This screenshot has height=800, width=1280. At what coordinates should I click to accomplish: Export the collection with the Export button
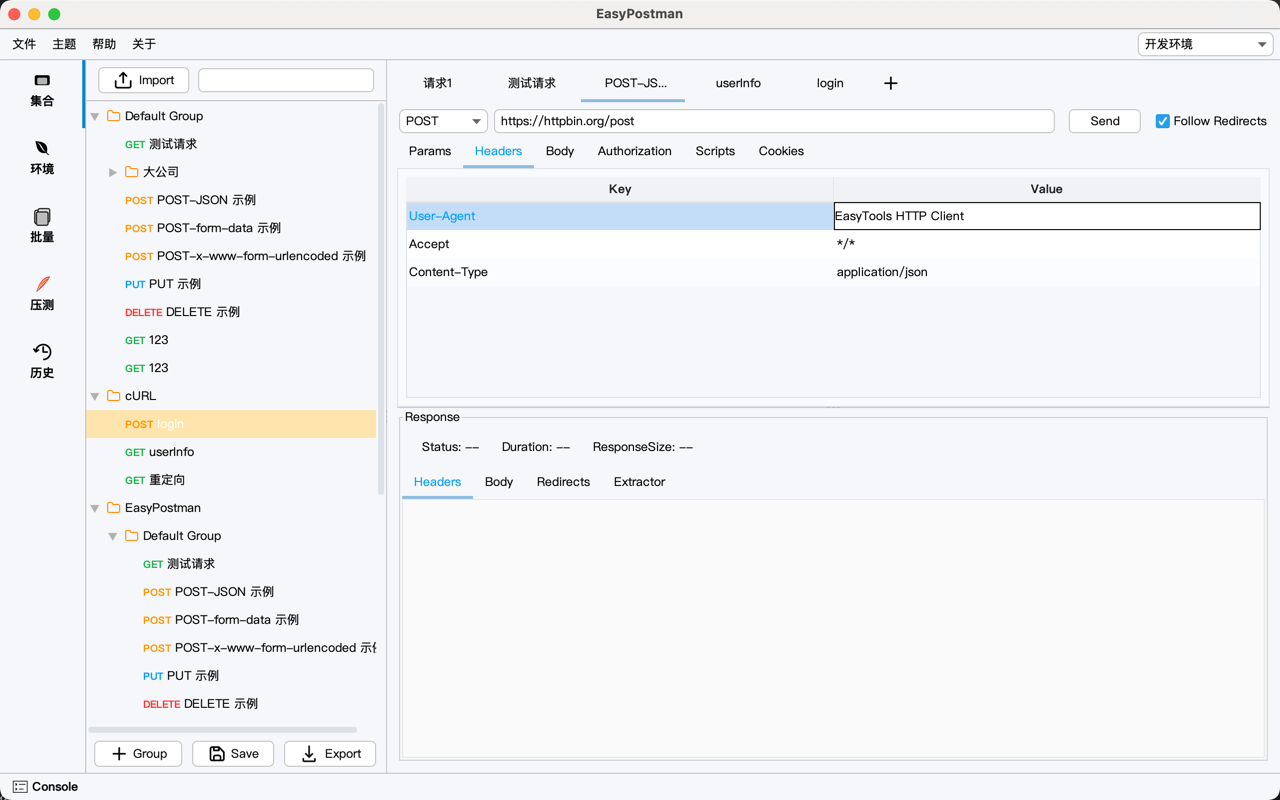330,754
